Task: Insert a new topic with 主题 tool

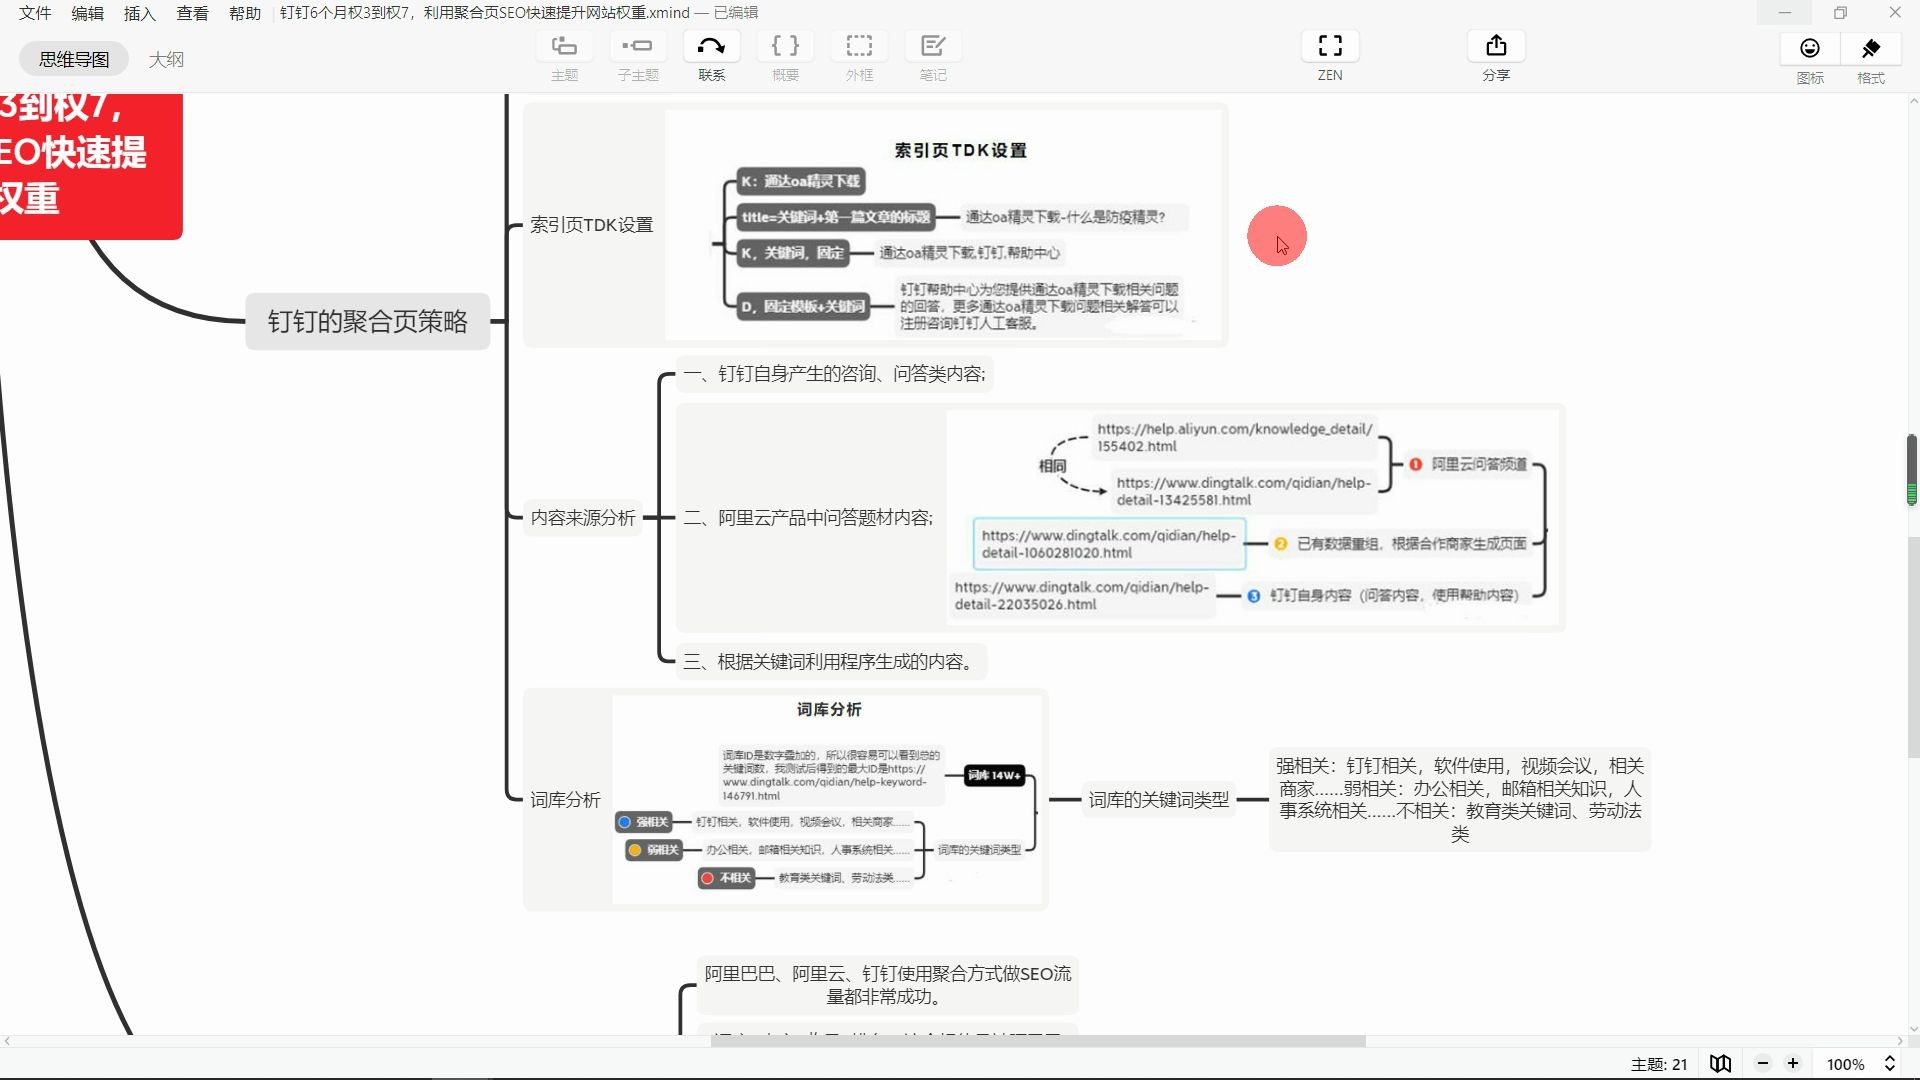Action: tap(564, 57)
